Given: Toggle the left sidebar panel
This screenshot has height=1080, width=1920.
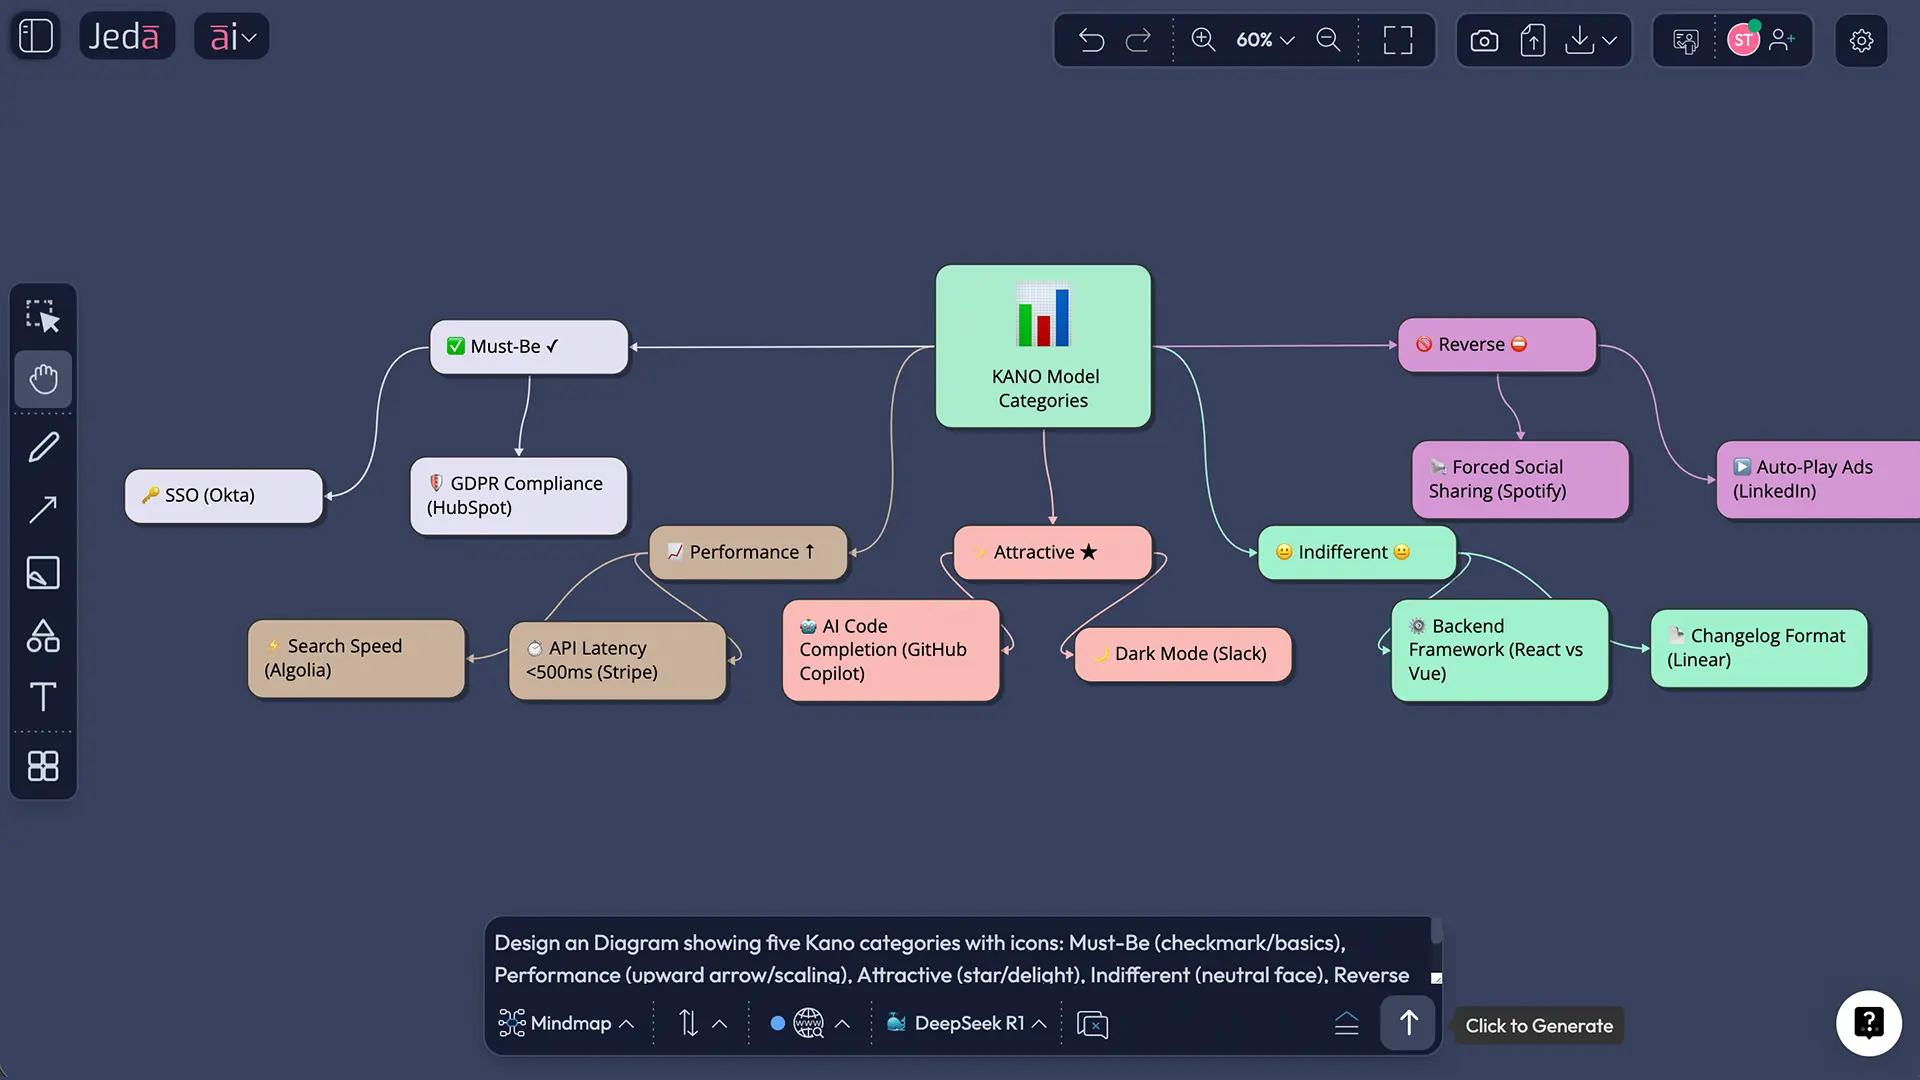Looking at the screenshot, I should [x=36, y=36].
